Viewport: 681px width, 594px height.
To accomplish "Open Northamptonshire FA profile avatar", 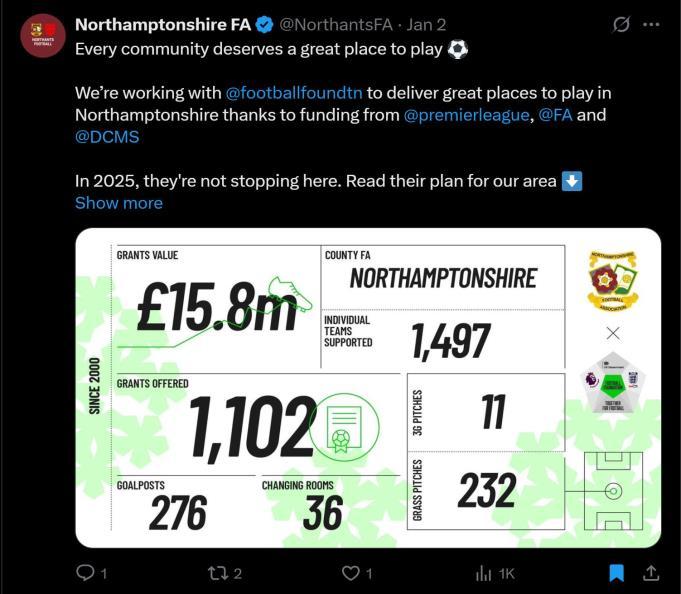I will click(x=43, y=36).
